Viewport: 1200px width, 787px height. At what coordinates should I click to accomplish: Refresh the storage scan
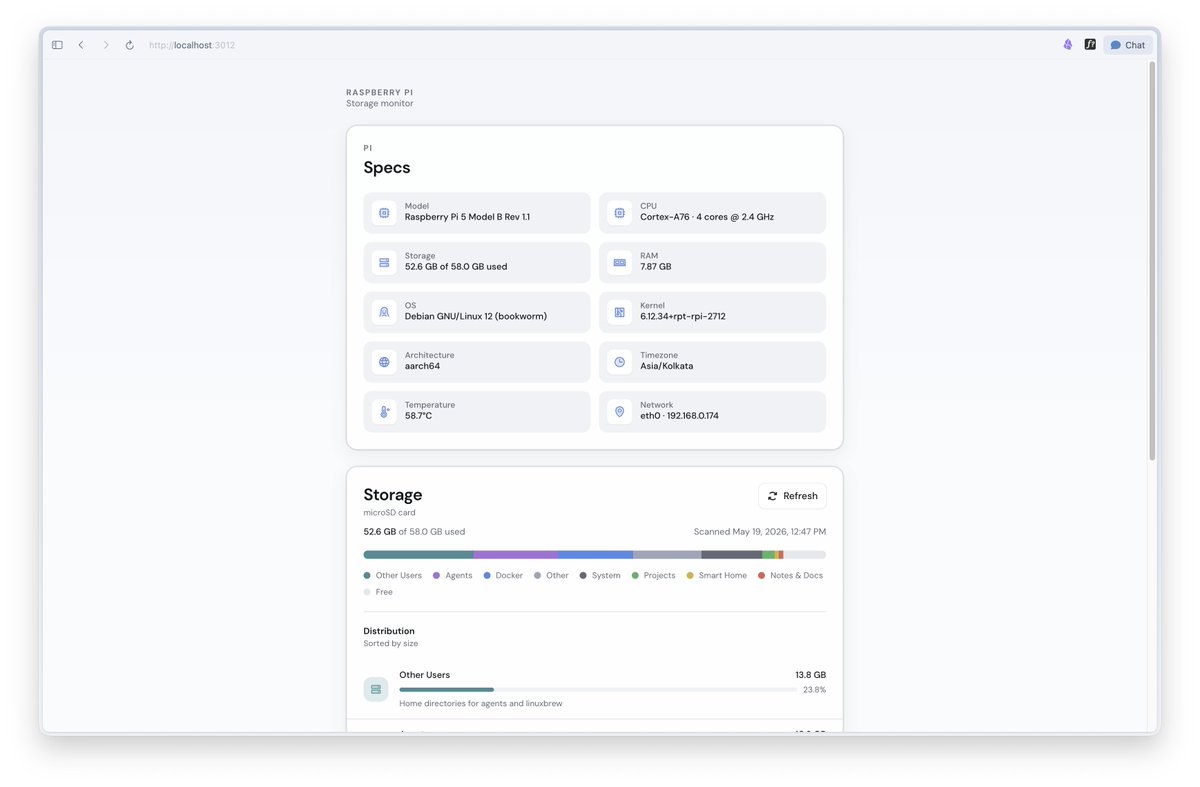point(792,496)
